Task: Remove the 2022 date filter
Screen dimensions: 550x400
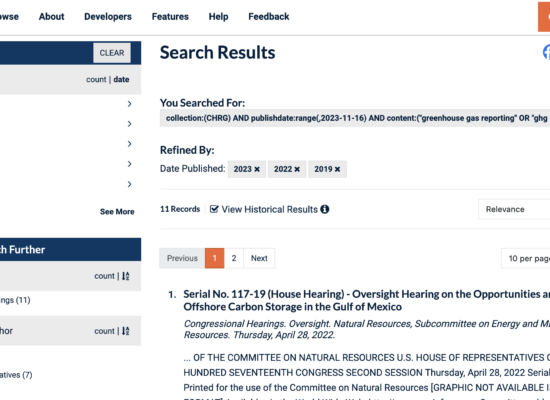Action: coord(297,169)
